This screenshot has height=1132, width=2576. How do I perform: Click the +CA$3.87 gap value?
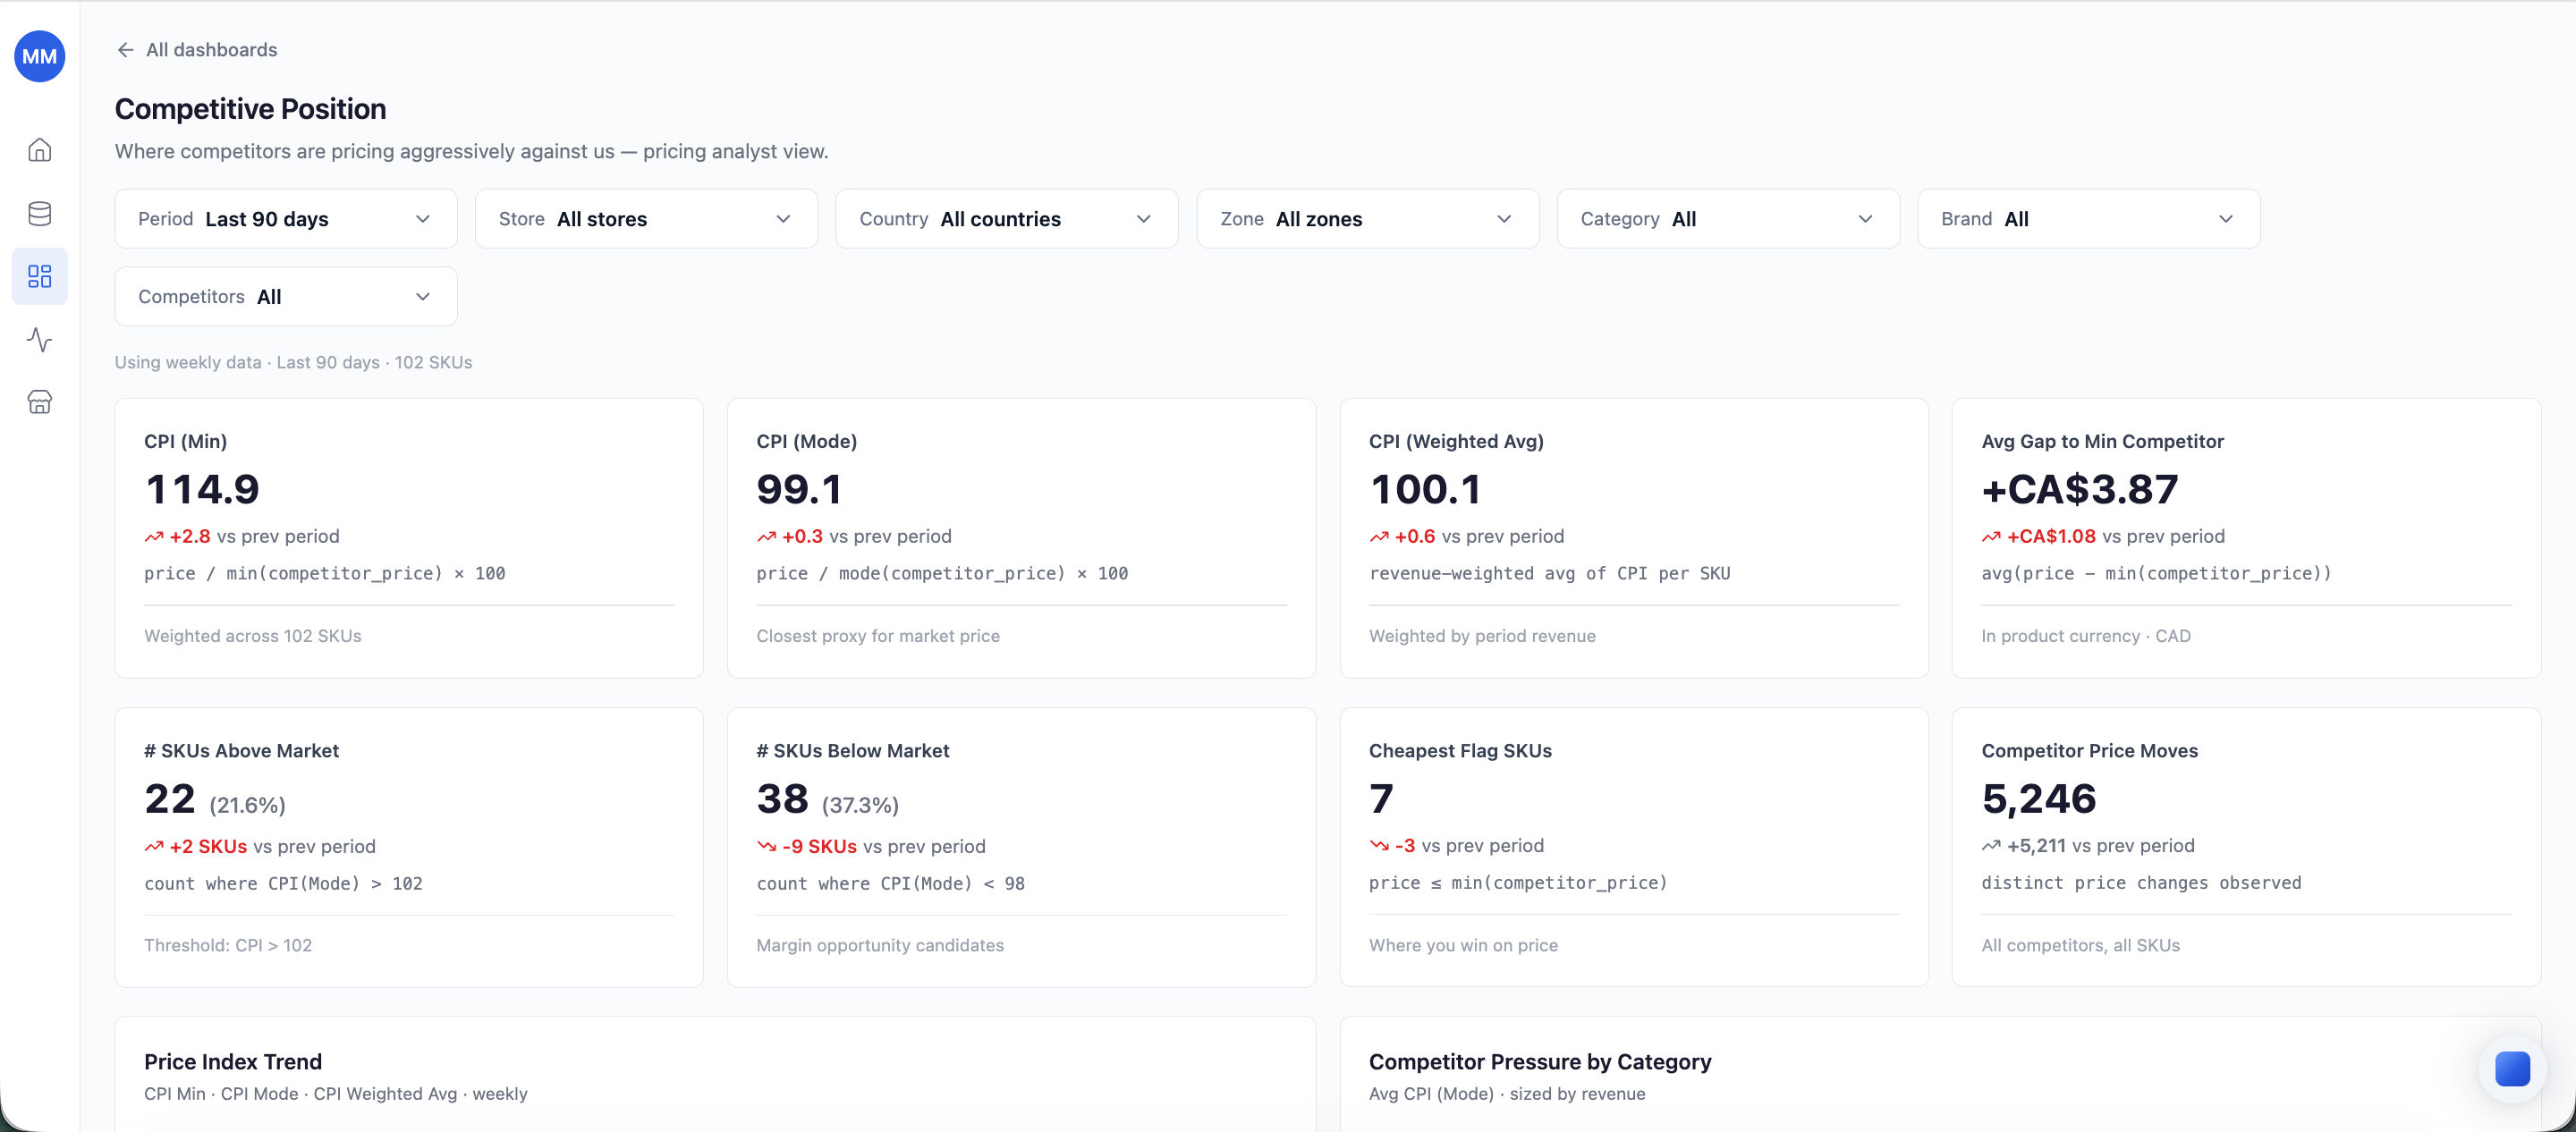pyautogui.click(x=2079, y=489)
